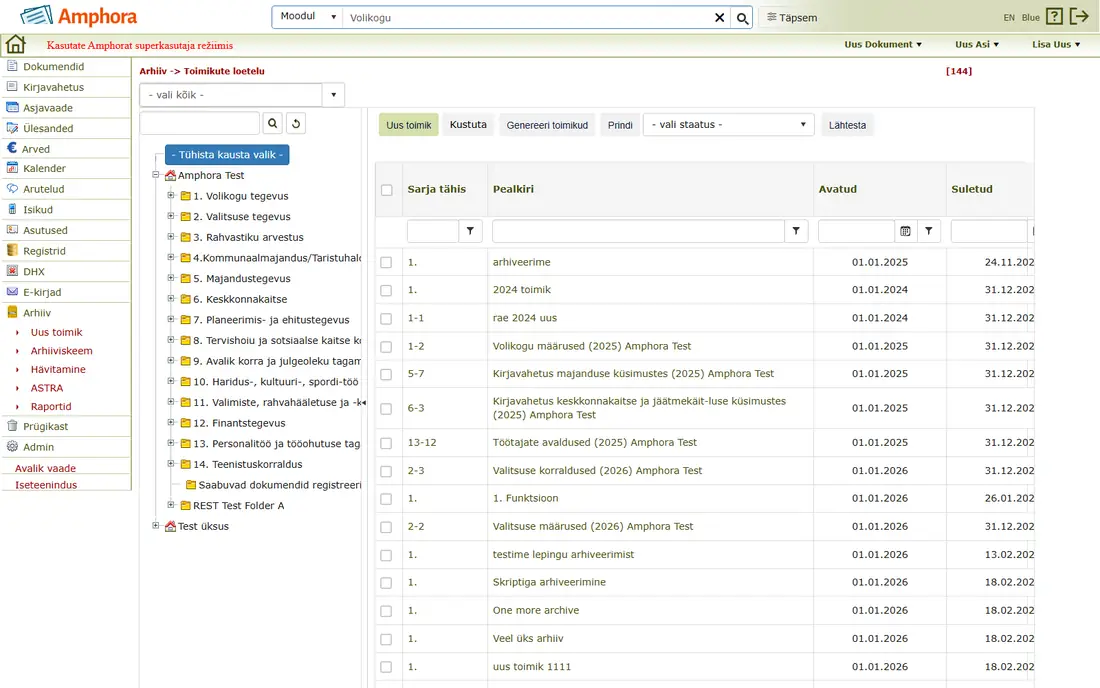This screenshot has width=1100, height=688.
Task: Open Arhiiviskeem under Arhiiv
Action: (61, 351)
